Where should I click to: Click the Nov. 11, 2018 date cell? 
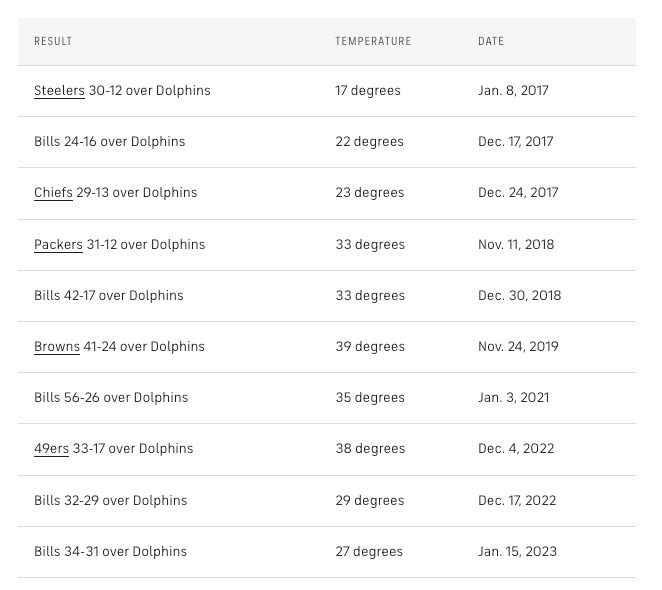tap(516, 244)
